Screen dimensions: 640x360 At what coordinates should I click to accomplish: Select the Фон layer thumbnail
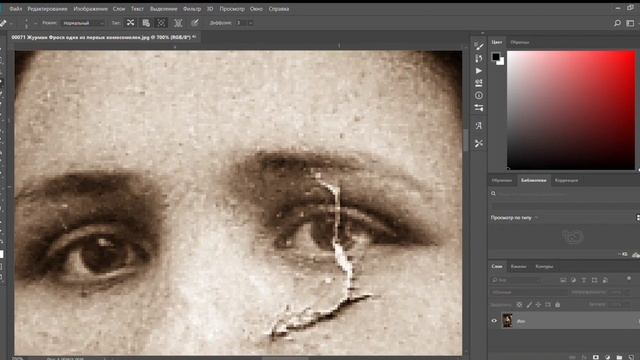(507, 320)
